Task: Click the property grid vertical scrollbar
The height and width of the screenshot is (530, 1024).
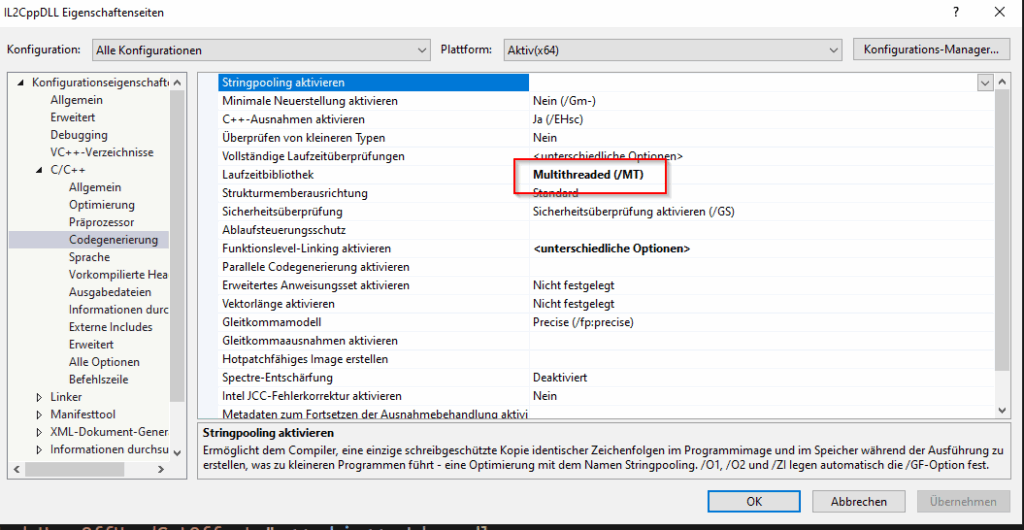Action: coord(1003,240)
